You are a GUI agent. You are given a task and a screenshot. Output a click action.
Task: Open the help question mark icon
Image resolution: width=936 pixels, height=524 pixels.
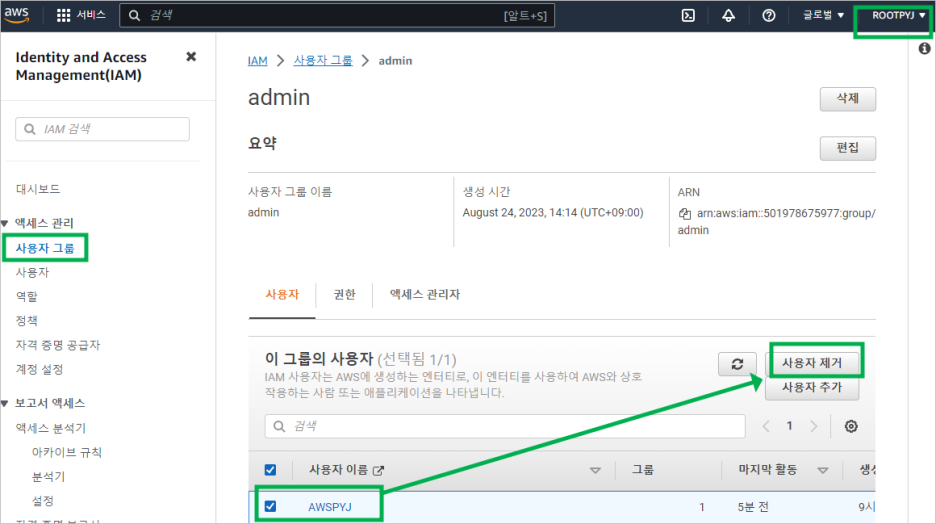[769, 16]
